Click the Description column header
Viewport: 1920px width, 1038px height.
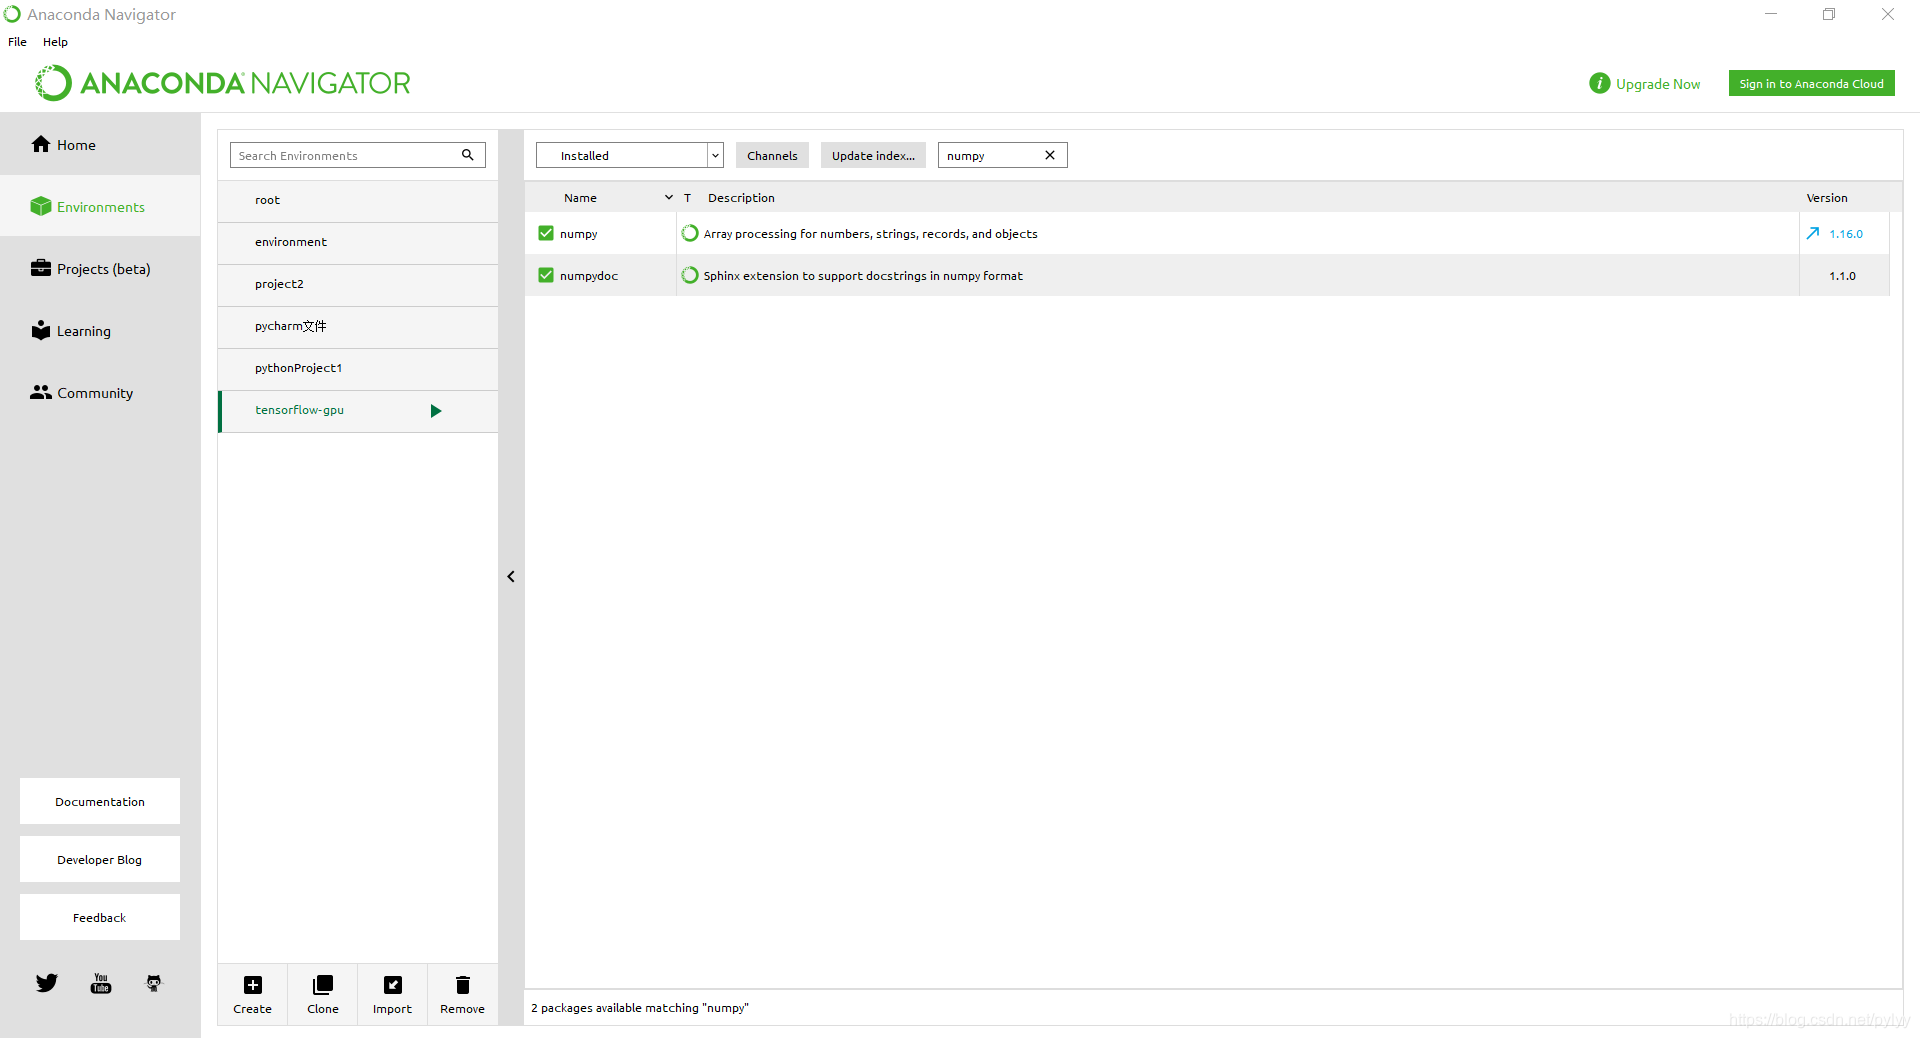[x=741, y=198]
